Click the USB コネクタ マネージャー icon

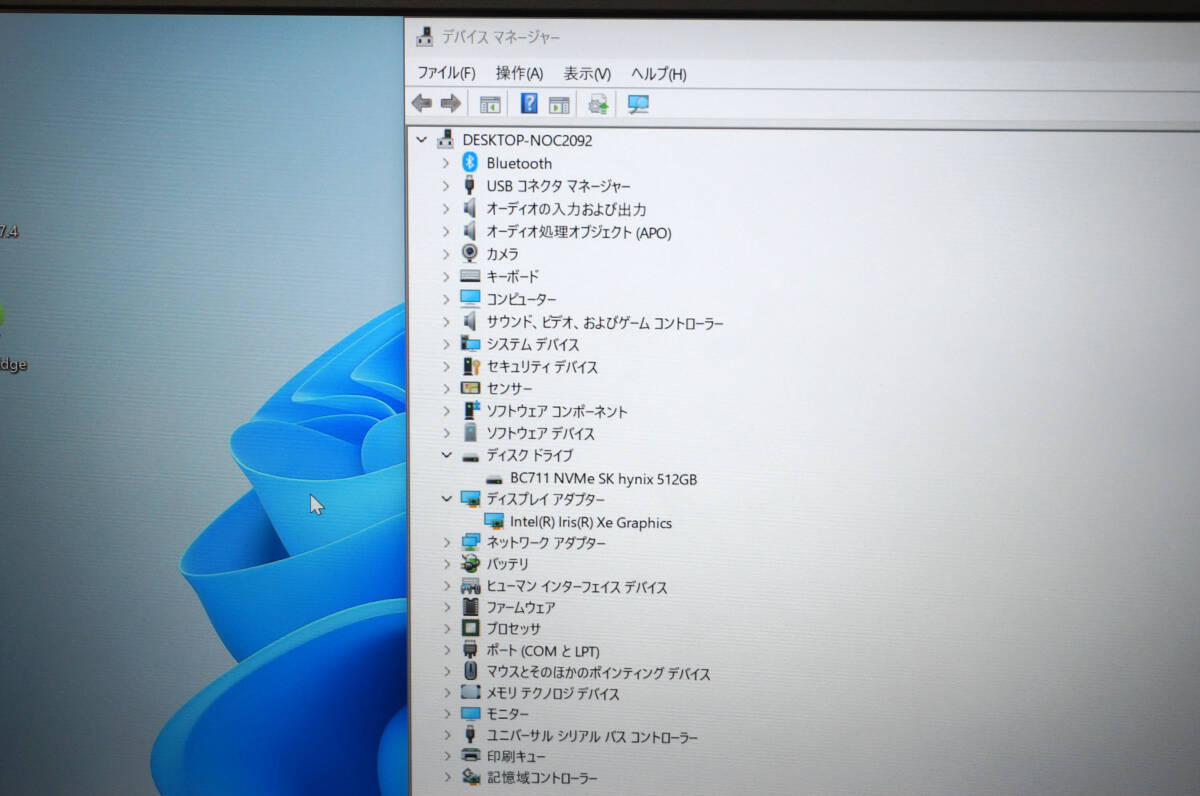pyautogui.click(x=470, y=185)
